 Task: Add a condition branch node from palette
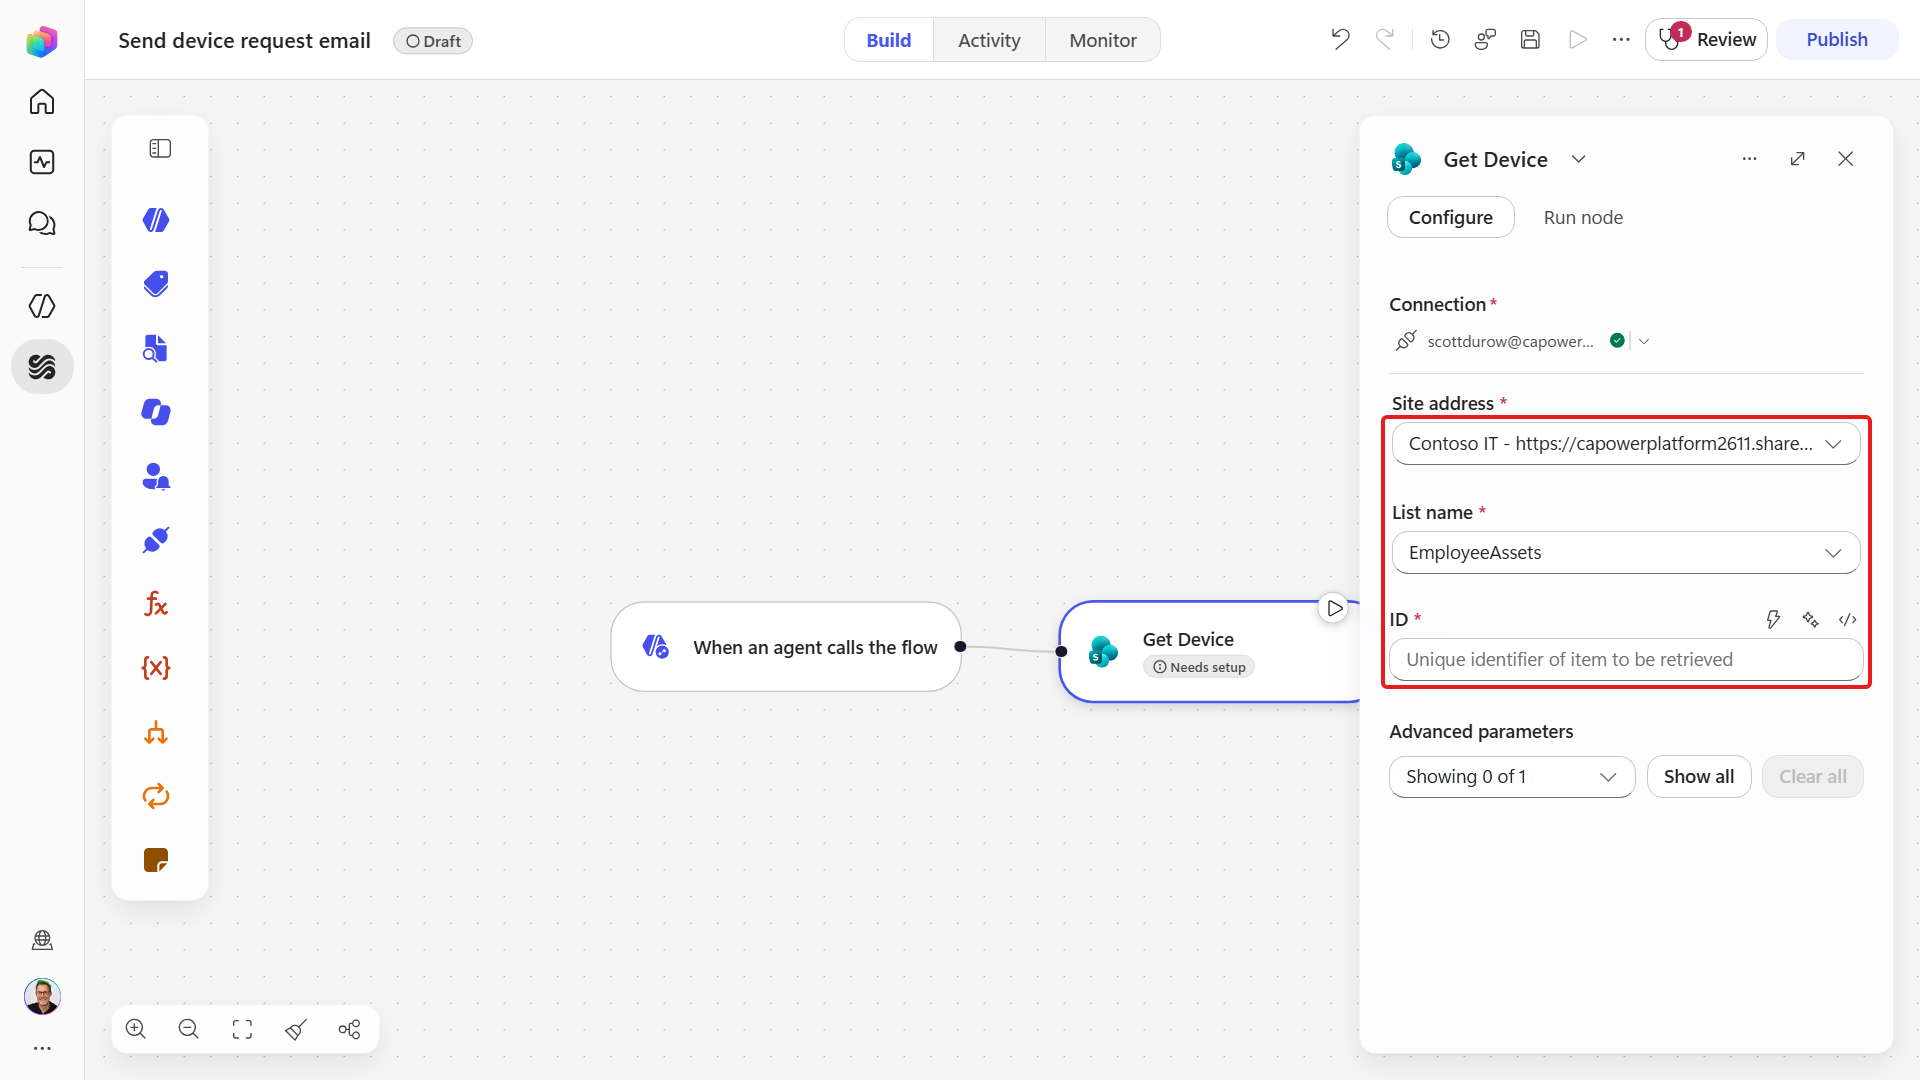(x=156, y=732)
